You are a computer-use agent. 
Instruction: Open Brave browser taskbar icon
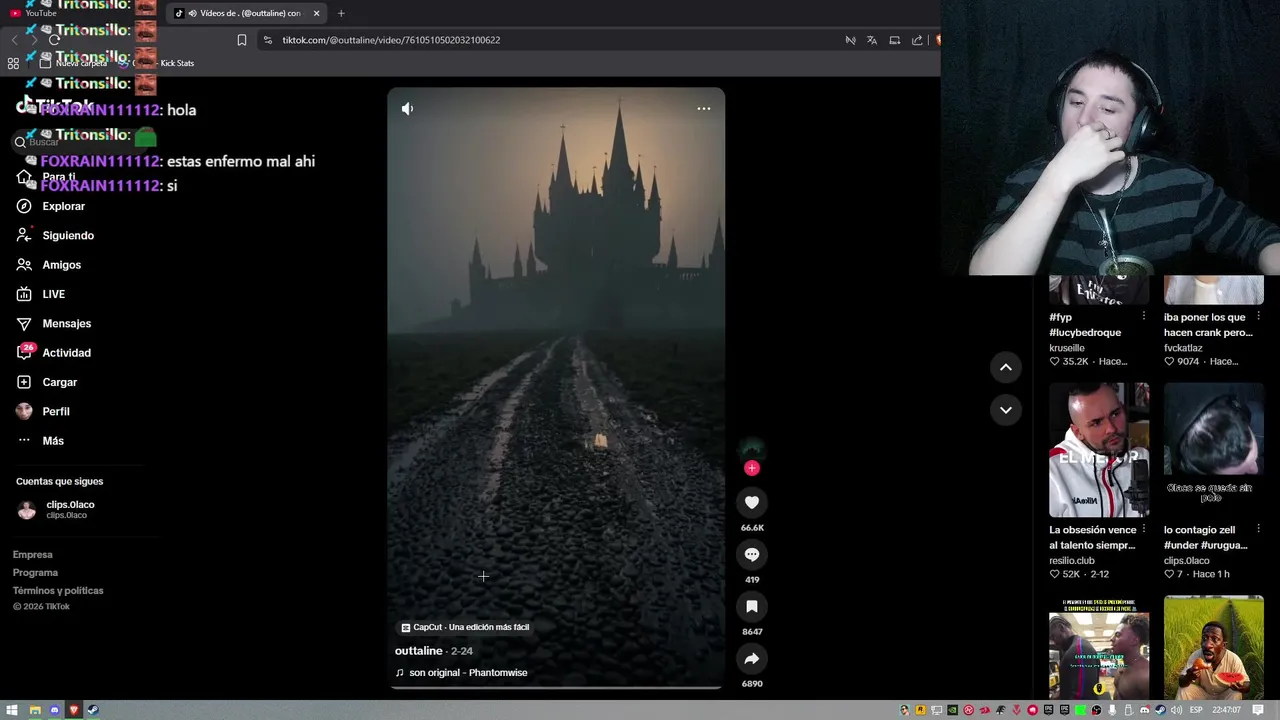point(74,710)
